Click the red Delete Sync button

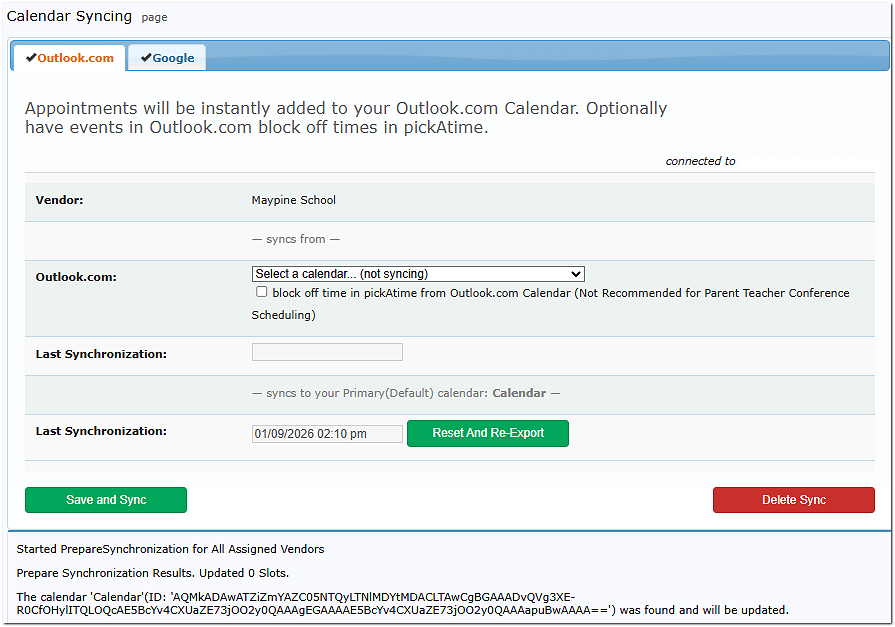[793, 500]
